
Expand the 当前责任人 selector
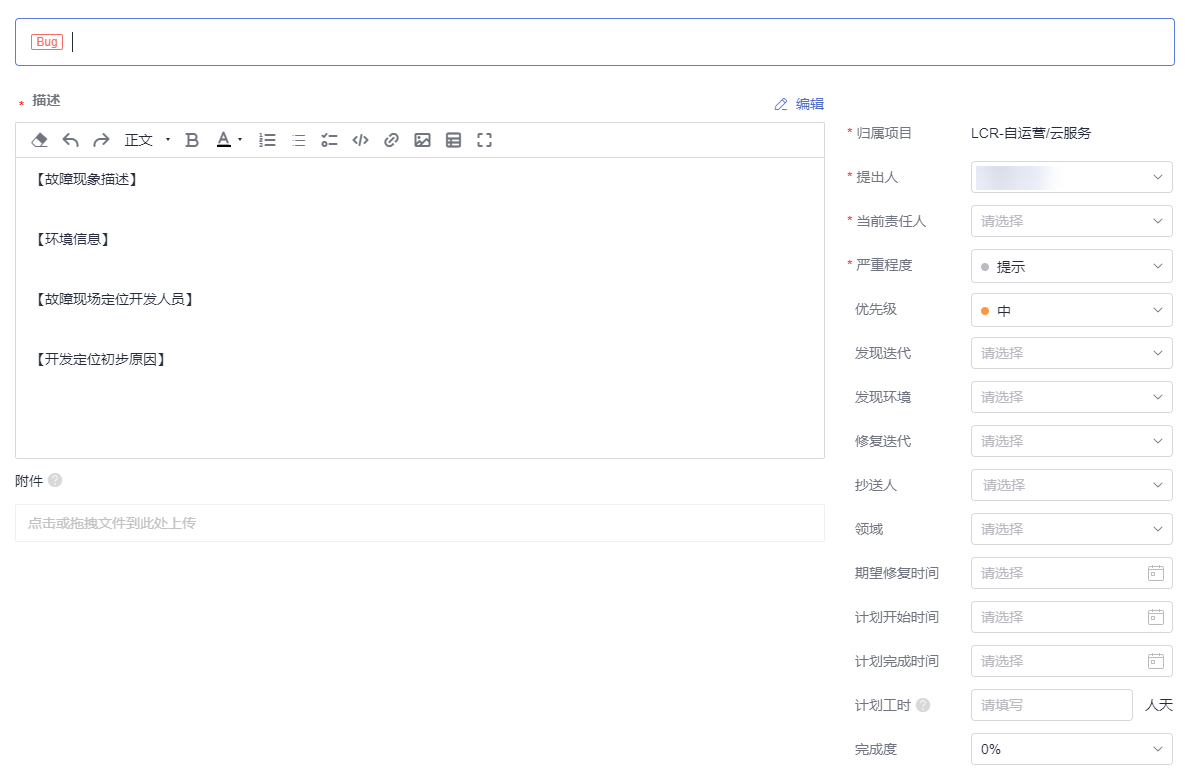pos(1071,222)
